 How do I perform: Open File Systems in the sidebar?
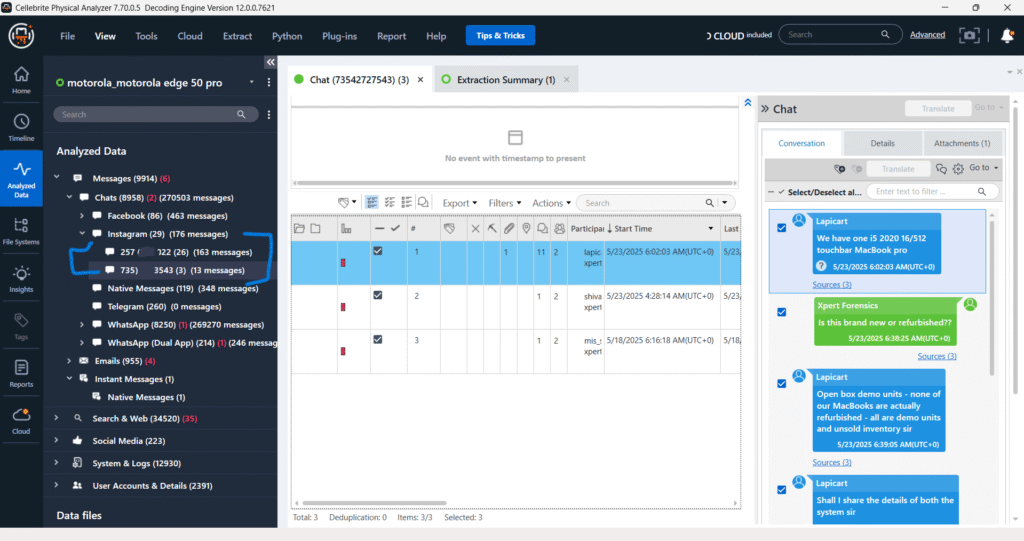tap(21, 231)
